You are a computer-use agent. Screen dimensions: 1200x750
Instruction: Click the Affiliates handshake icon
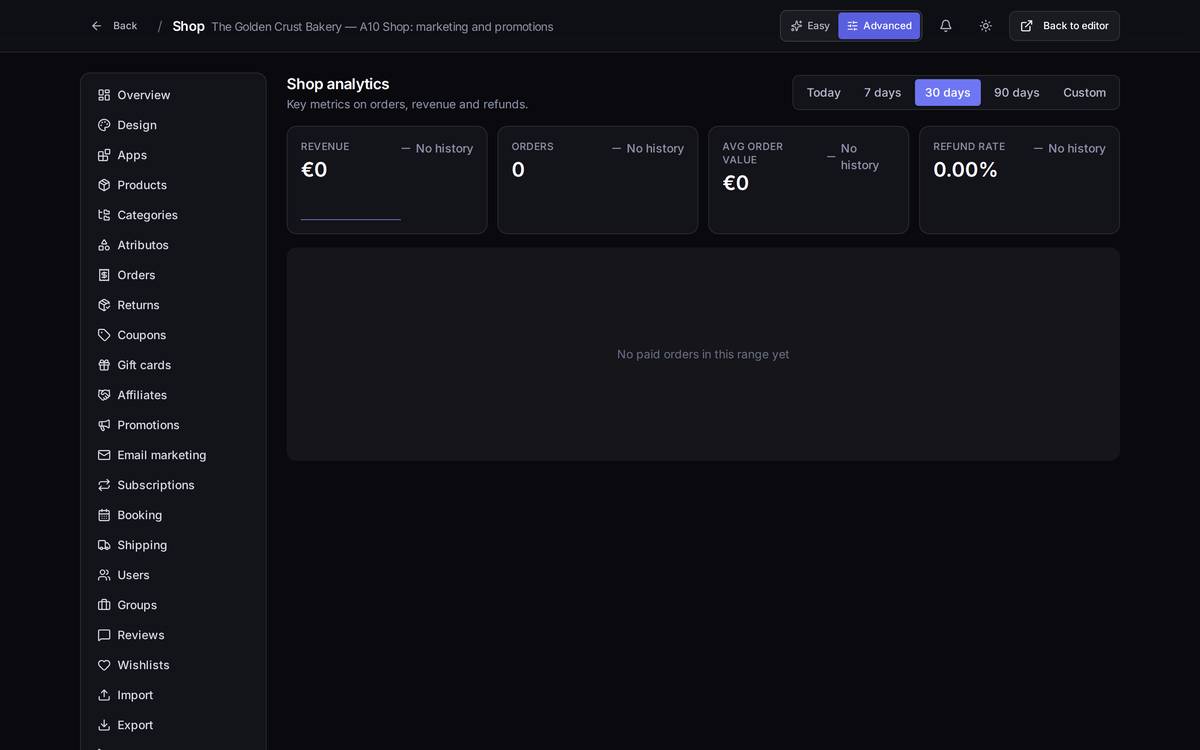104,395
